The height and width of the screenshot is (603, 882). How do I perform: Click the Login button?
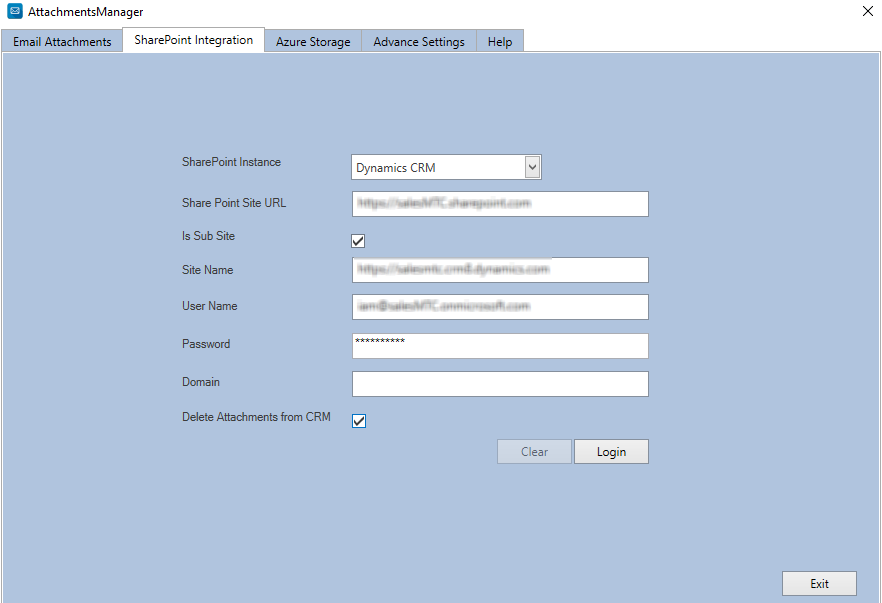pos(611,452)
